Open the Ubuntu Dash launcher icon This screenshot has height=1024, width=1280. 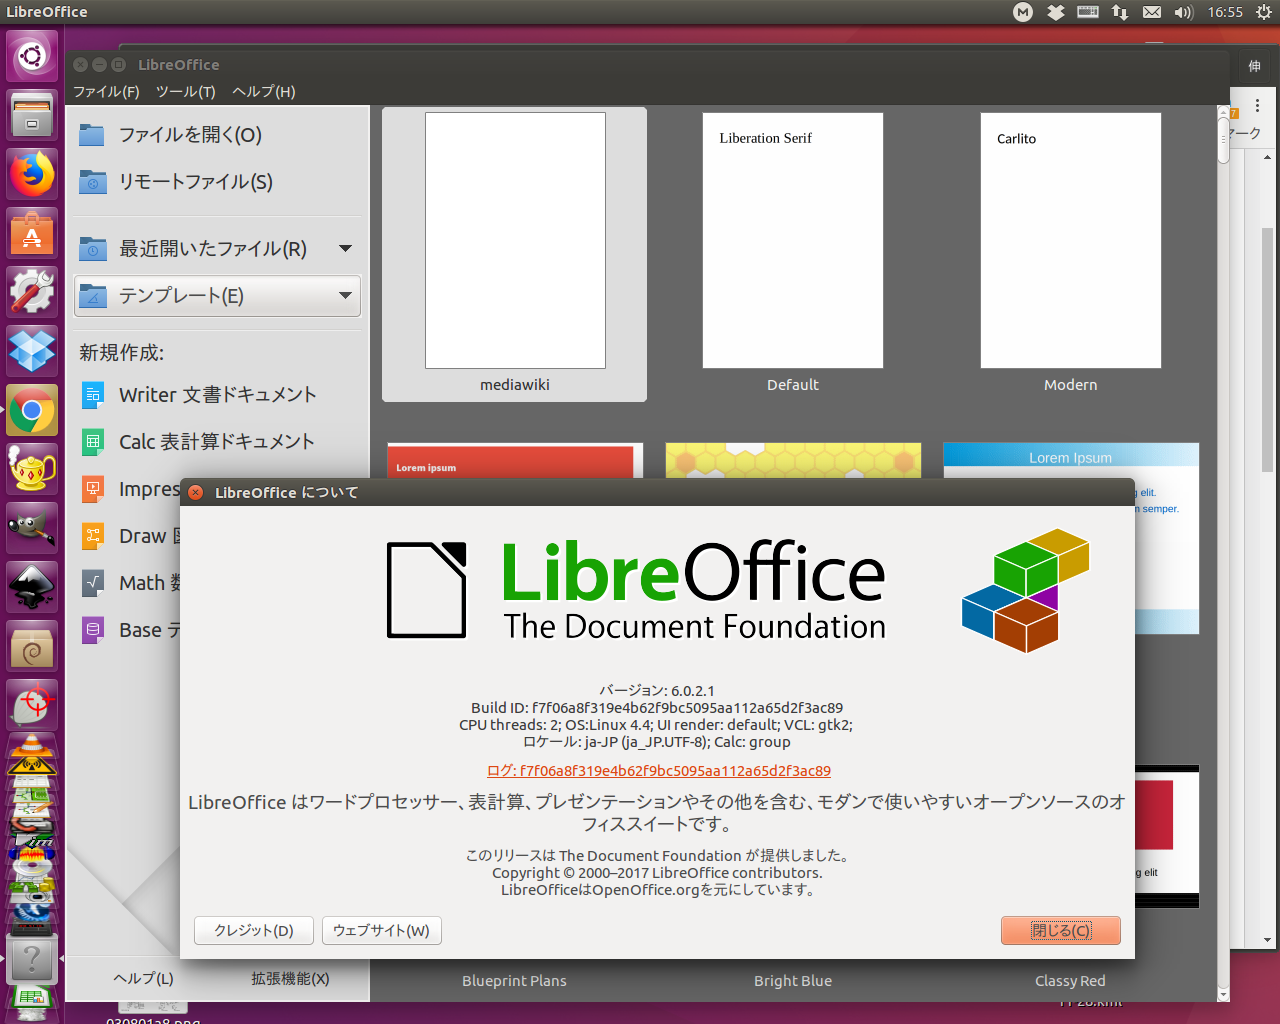click(x=32, y=56)
